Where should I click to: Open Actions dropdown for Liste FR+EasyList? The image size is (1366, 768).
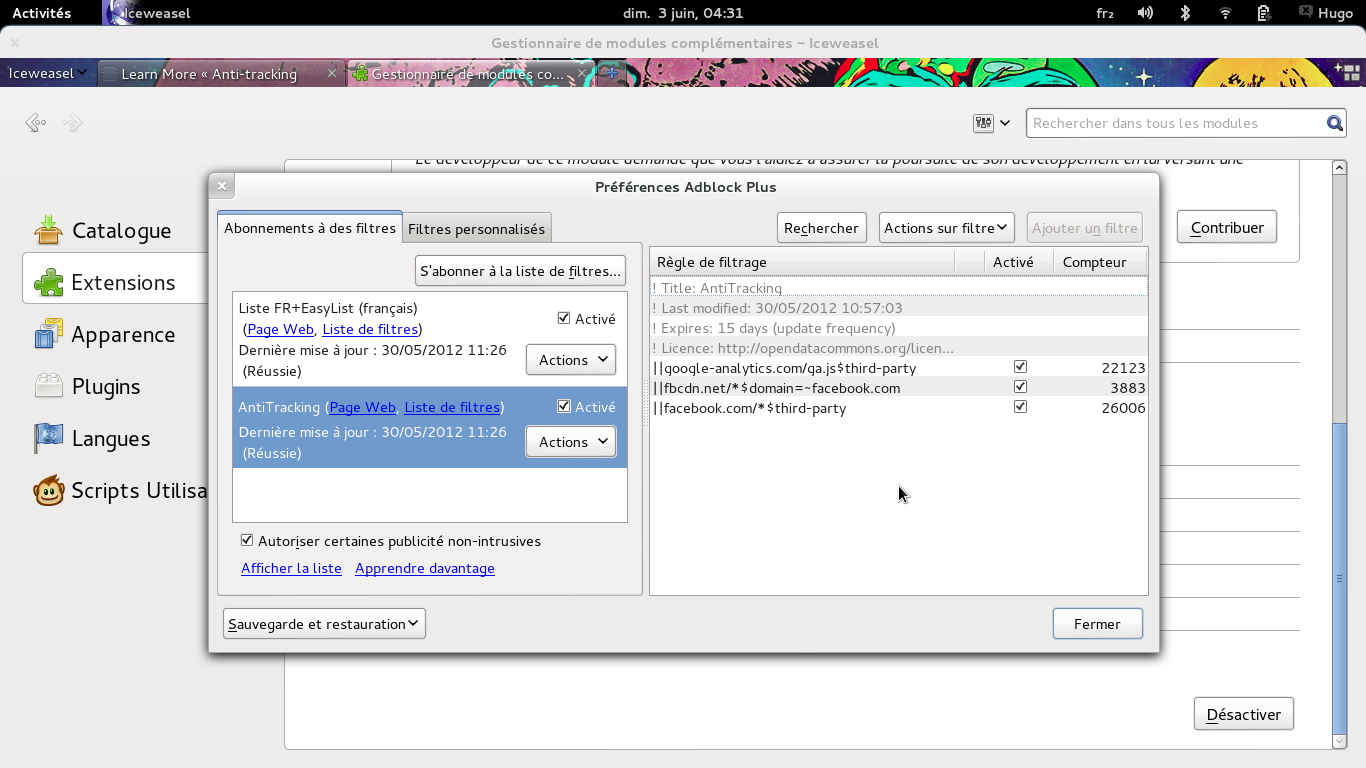point(571,360)
